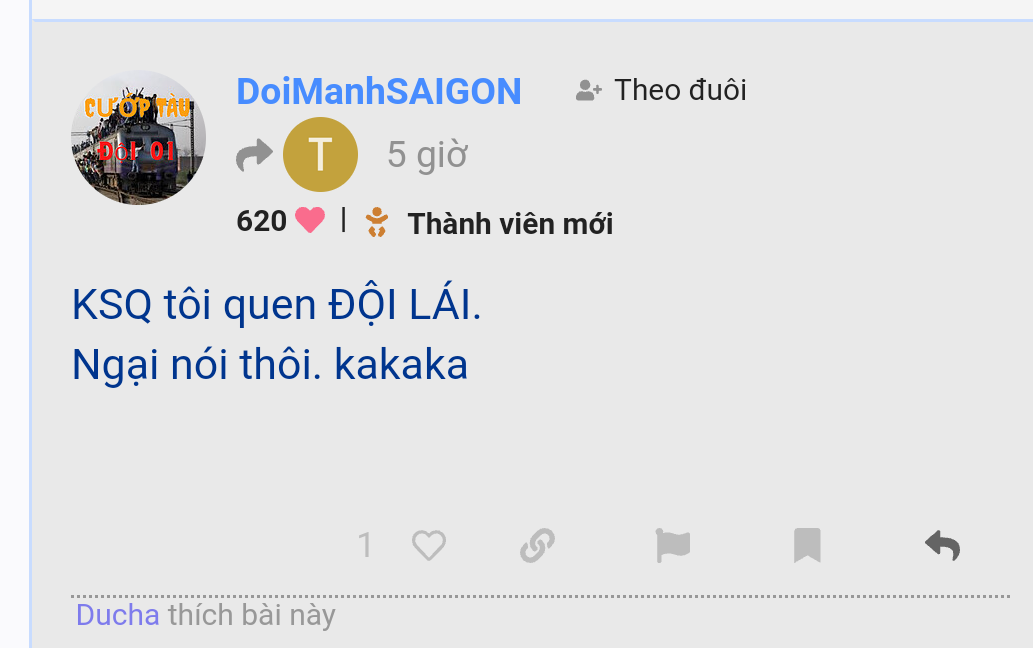Bookmark this post with the bookmark icon
Viewport: 1033px width, 648px height.
point(807,545)
